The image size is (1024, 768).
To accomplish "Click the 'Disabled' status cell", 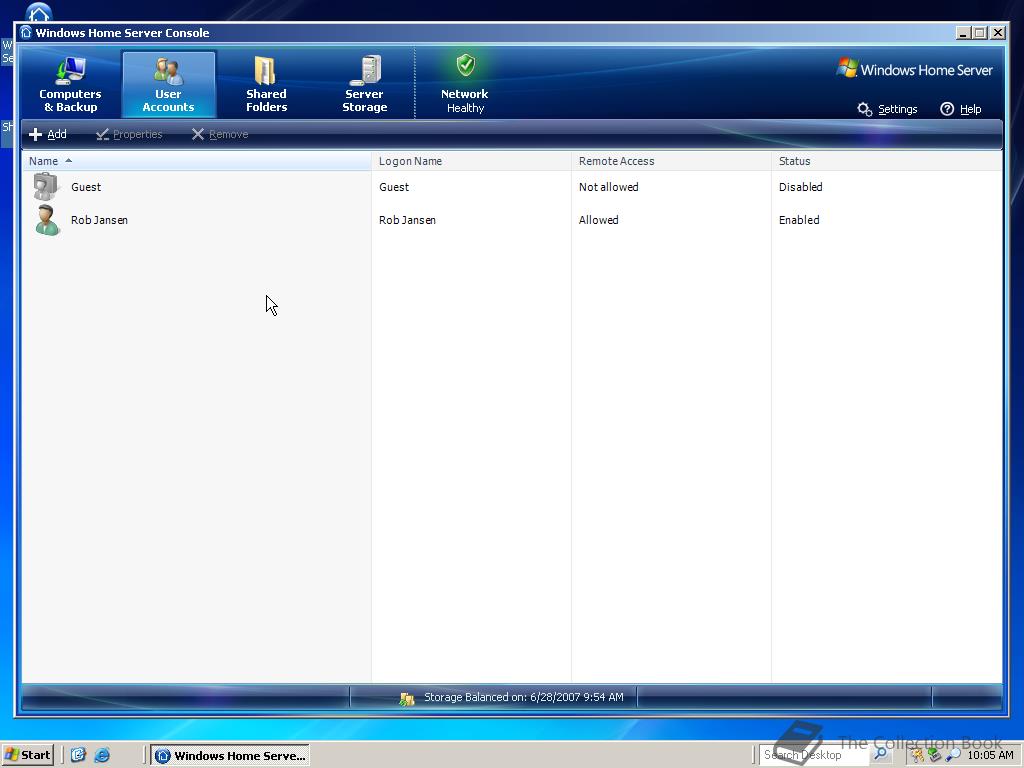I will [x=801, y=187].
